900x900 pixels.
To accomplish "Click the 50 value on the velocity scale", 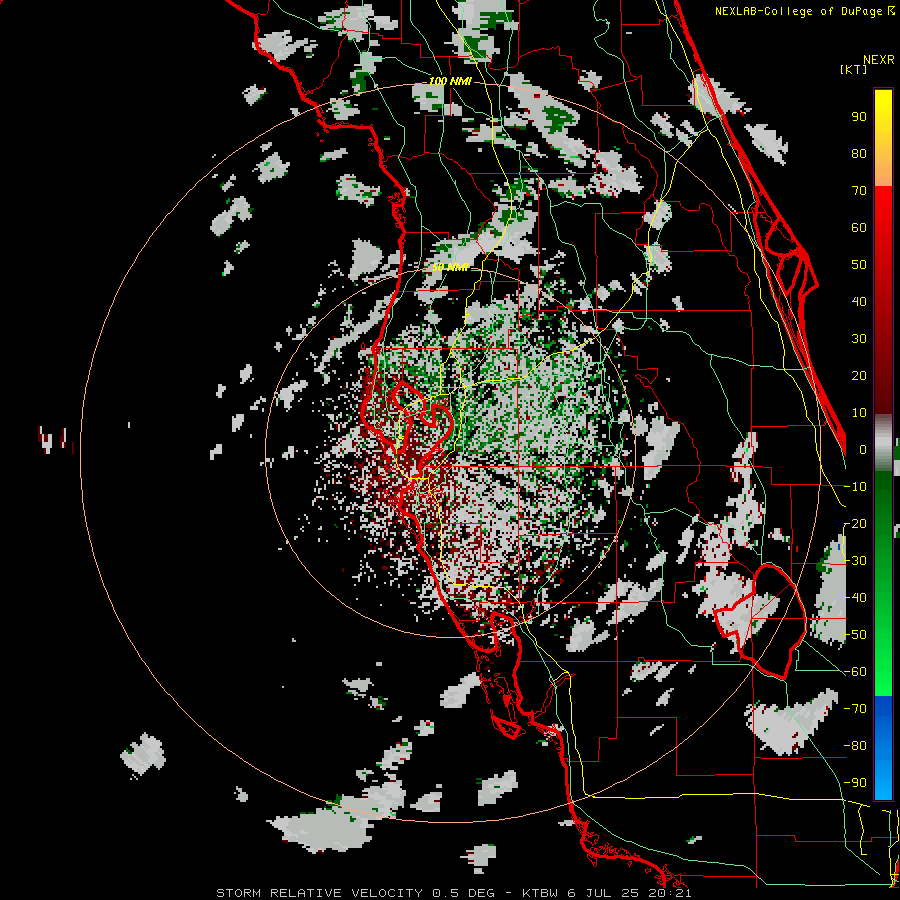I will coord(859,265).
